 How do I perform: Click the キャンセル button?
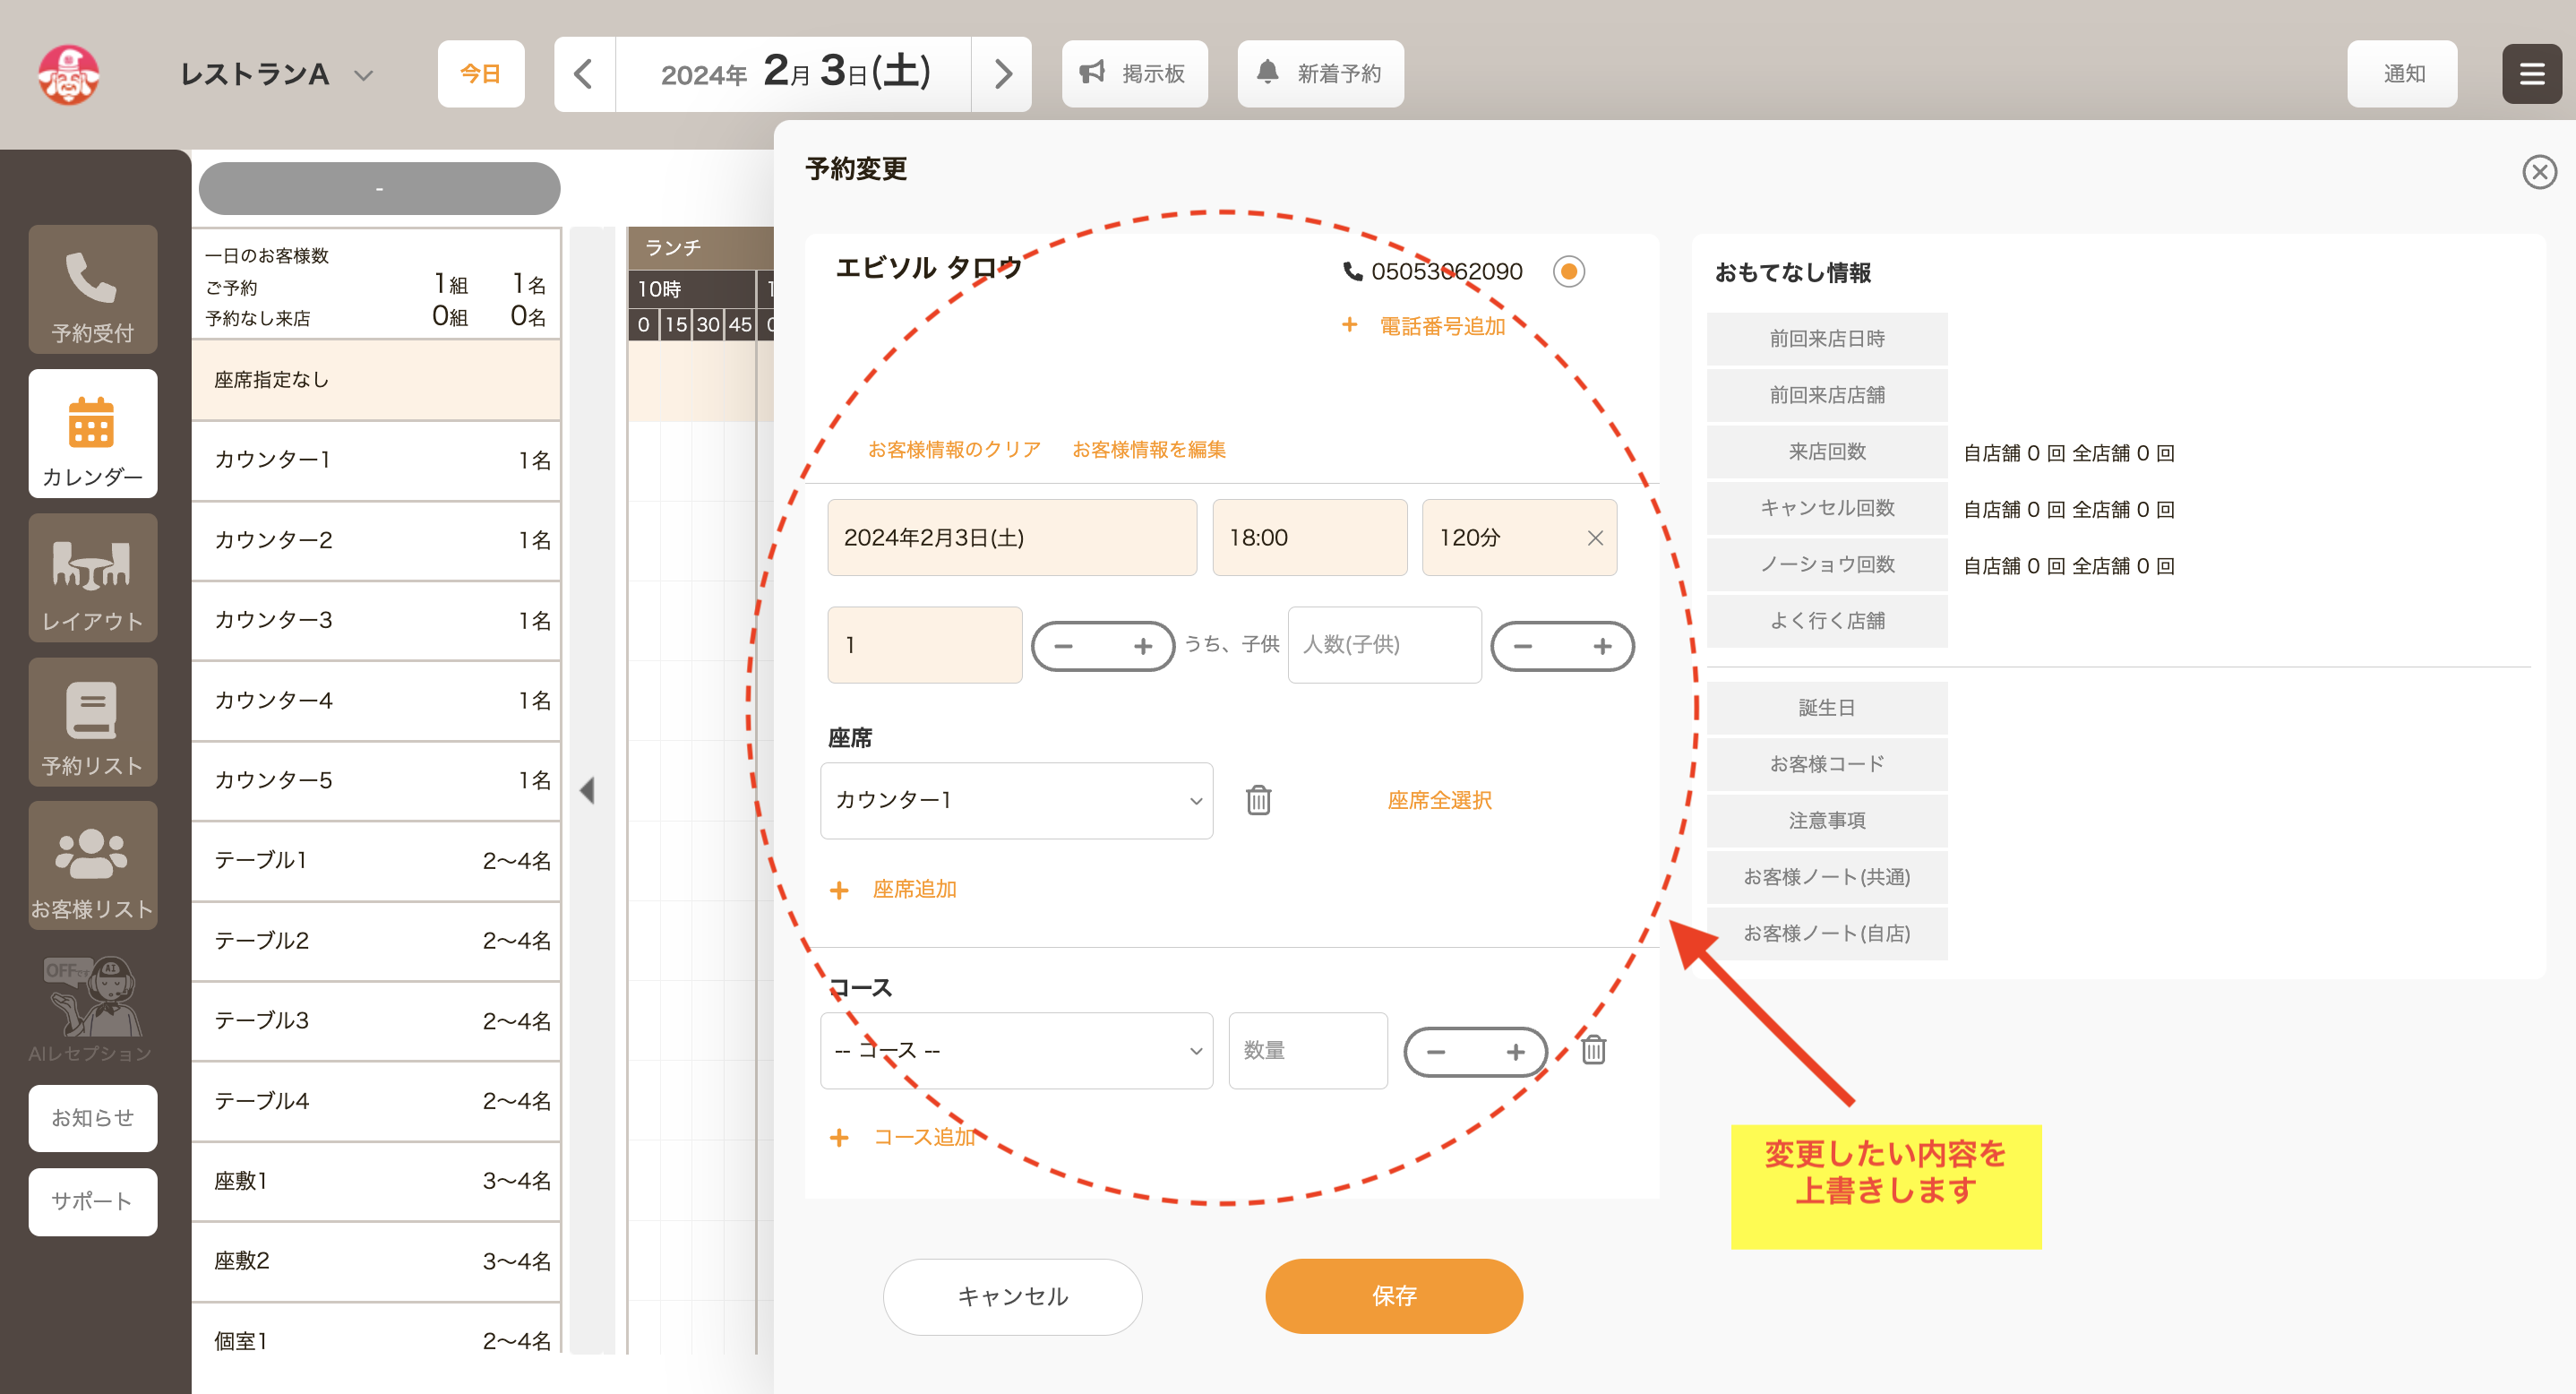pos(1012,1297)
